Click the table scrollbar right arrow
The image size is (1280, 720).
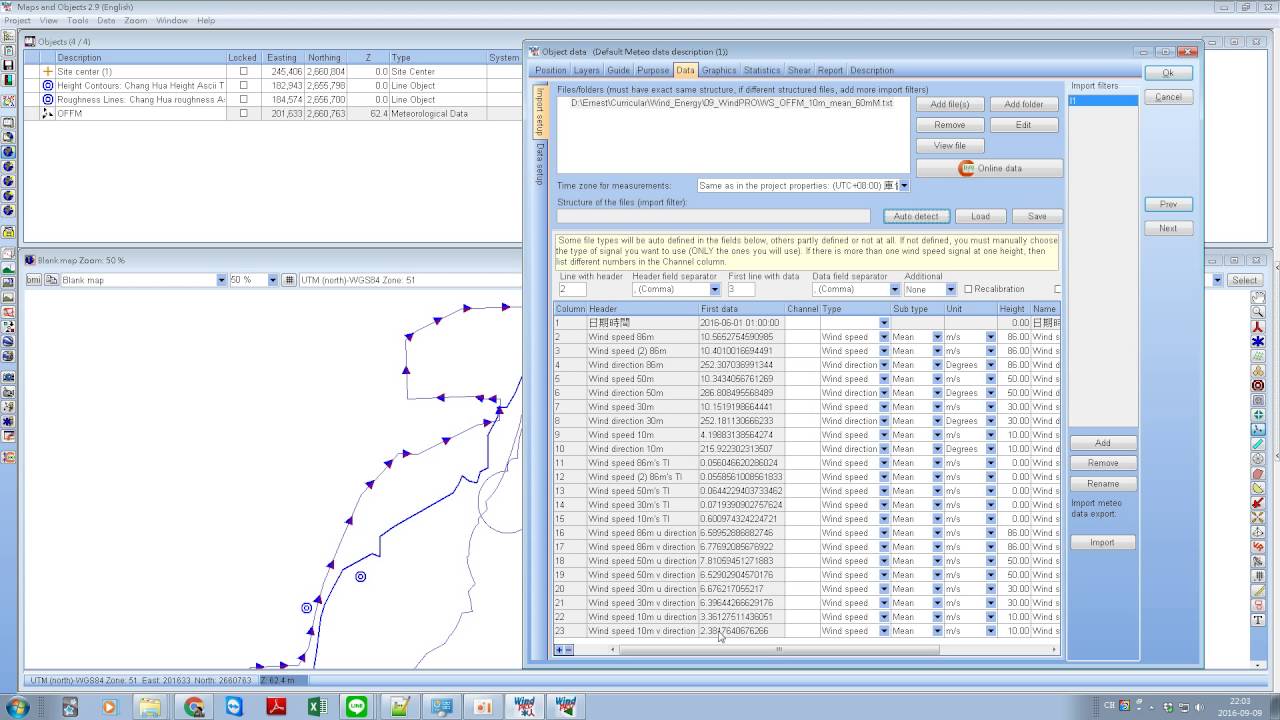coord(1054,650)
